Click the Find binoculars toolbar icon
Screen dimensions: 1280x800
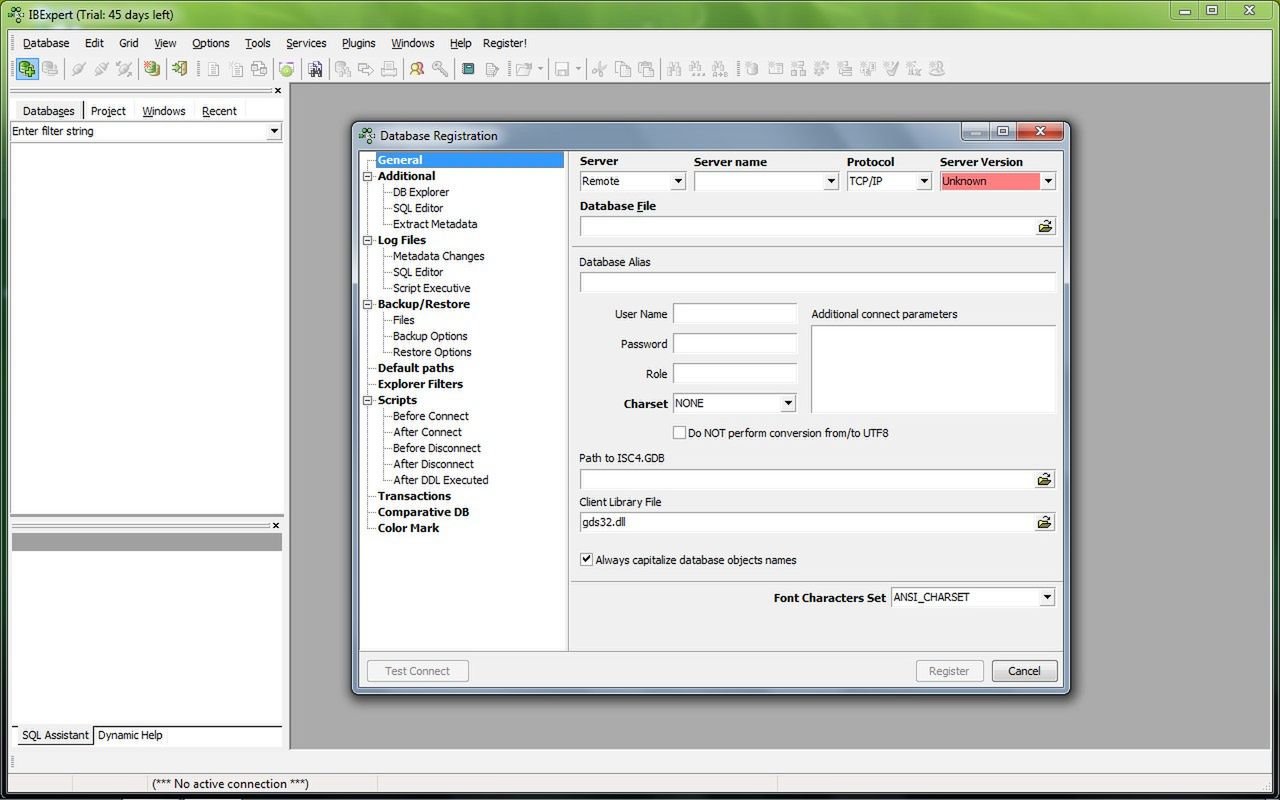(674, 69)
